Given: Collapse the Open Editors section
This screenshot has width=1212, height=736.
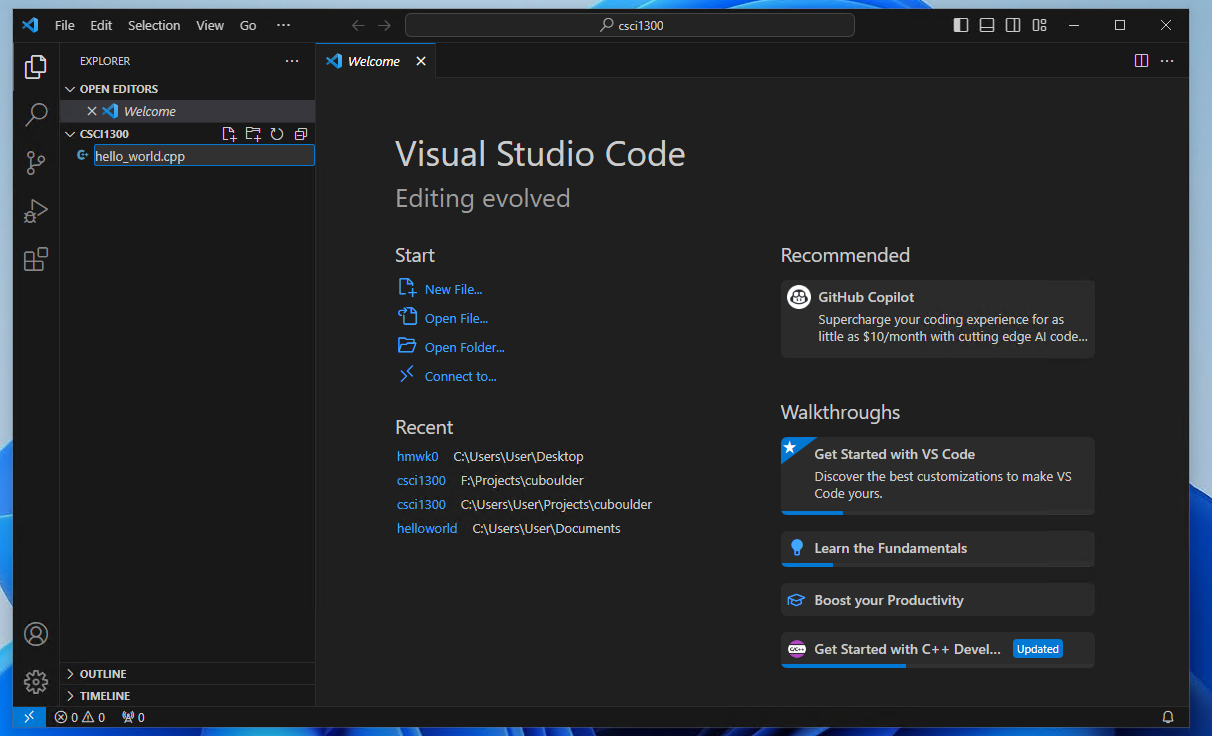Looking at the screenshot, I should 70,89.
